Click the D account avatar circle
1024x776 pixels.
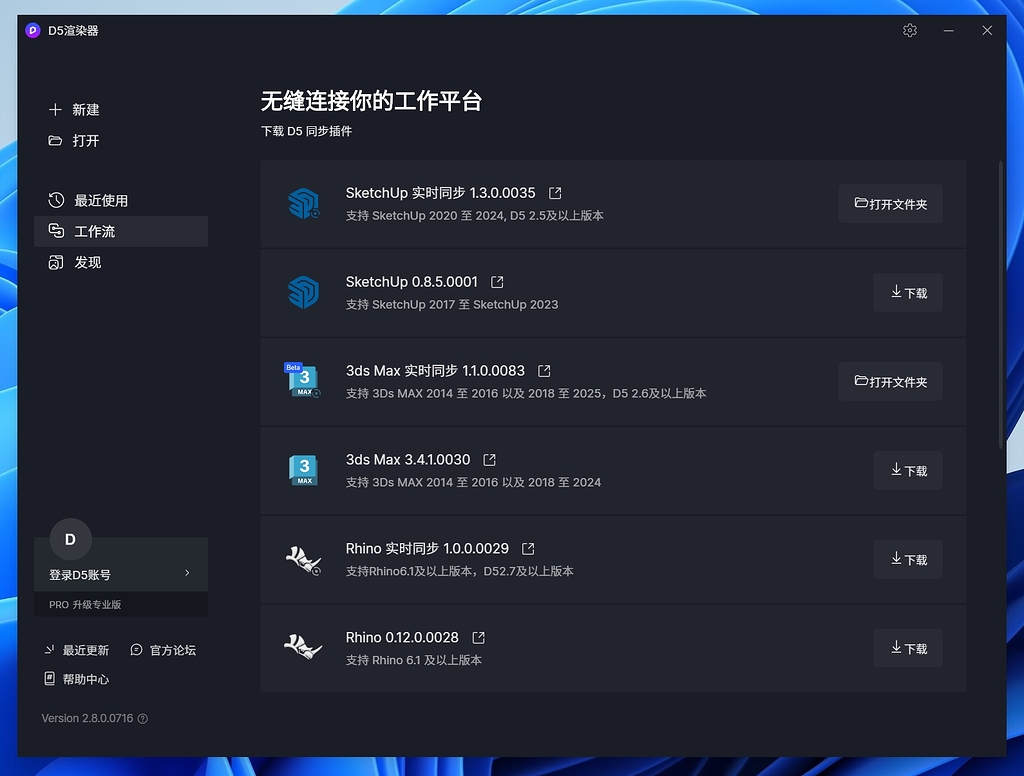pos(70,539)
